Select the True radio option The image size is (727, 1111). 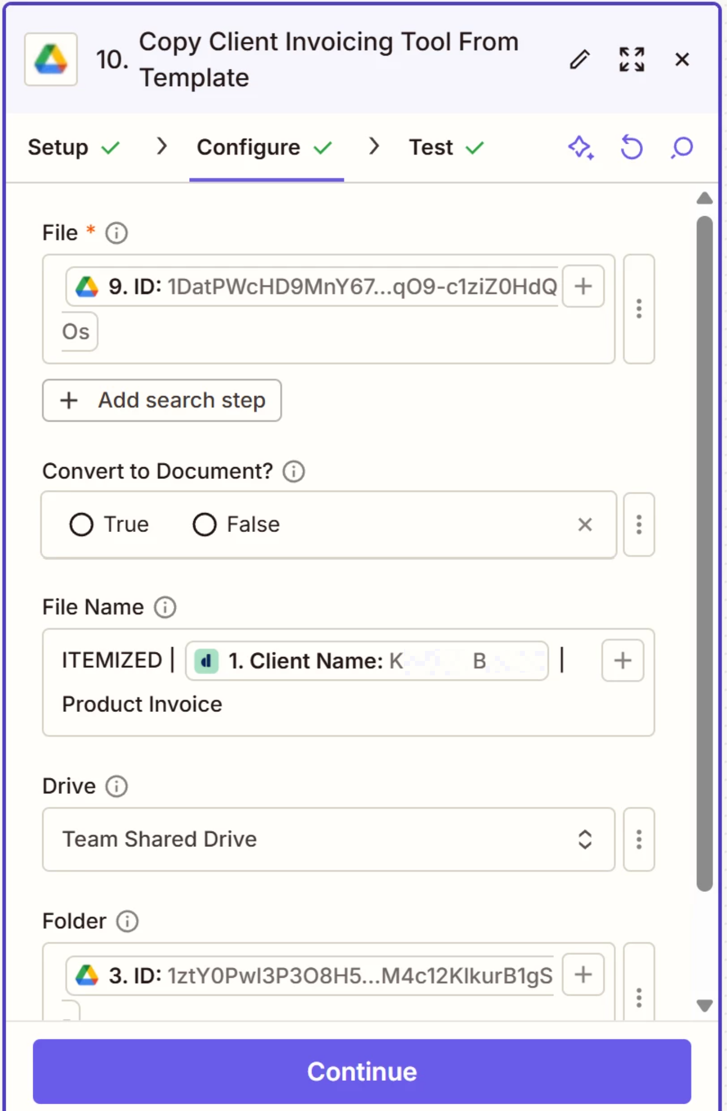(x=82, y=525)
